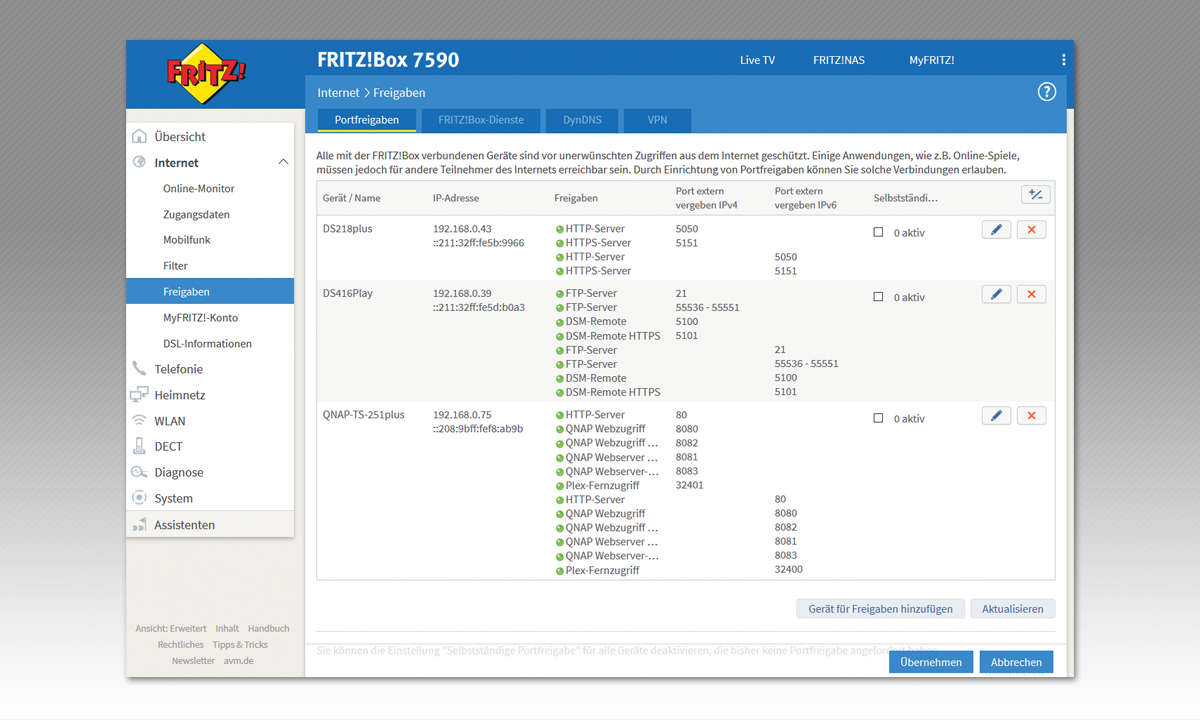Open the Newsletter footer link
This screenshot has height=720, width=1200.
[193, 661]
